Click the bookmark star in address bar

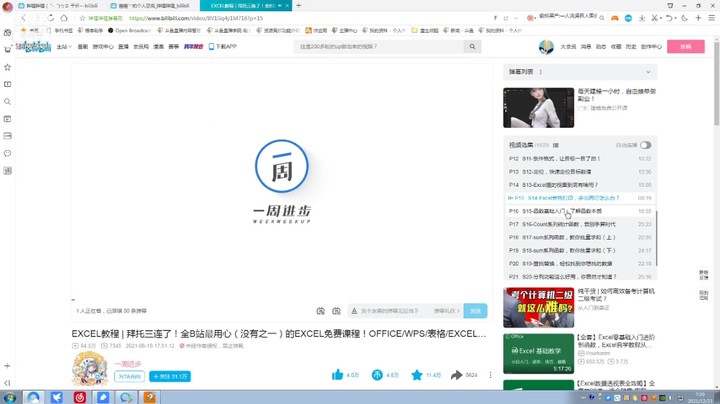click(x=83, y=18)
